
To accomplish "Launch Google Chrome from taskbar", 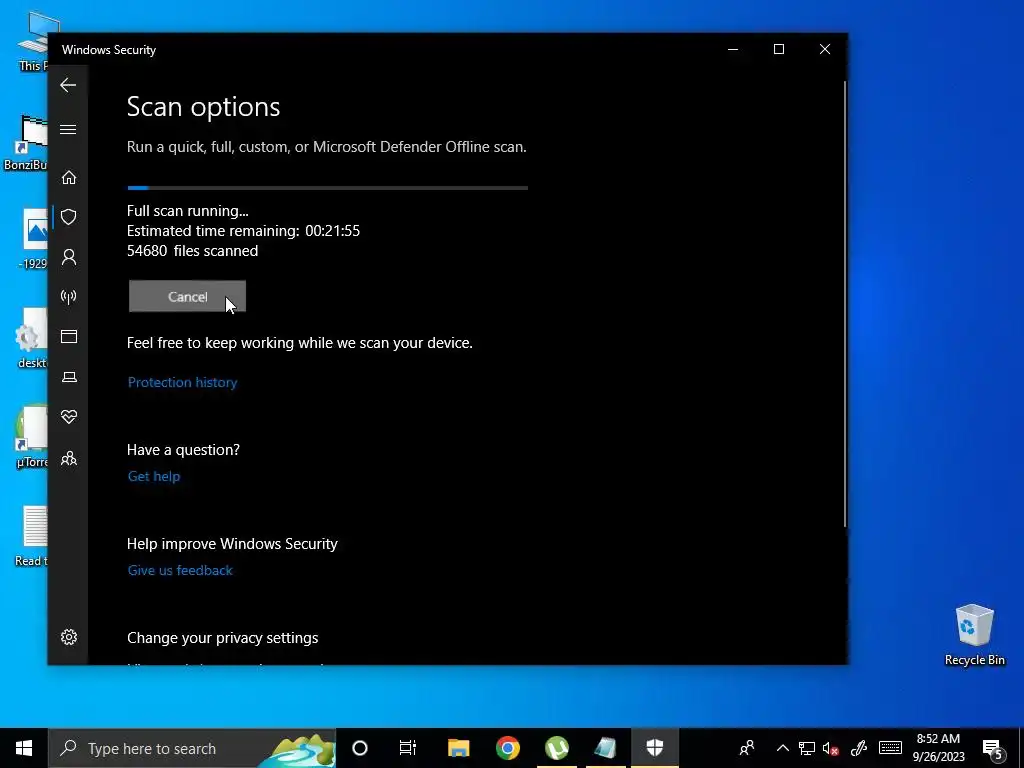I will point(507,748).
